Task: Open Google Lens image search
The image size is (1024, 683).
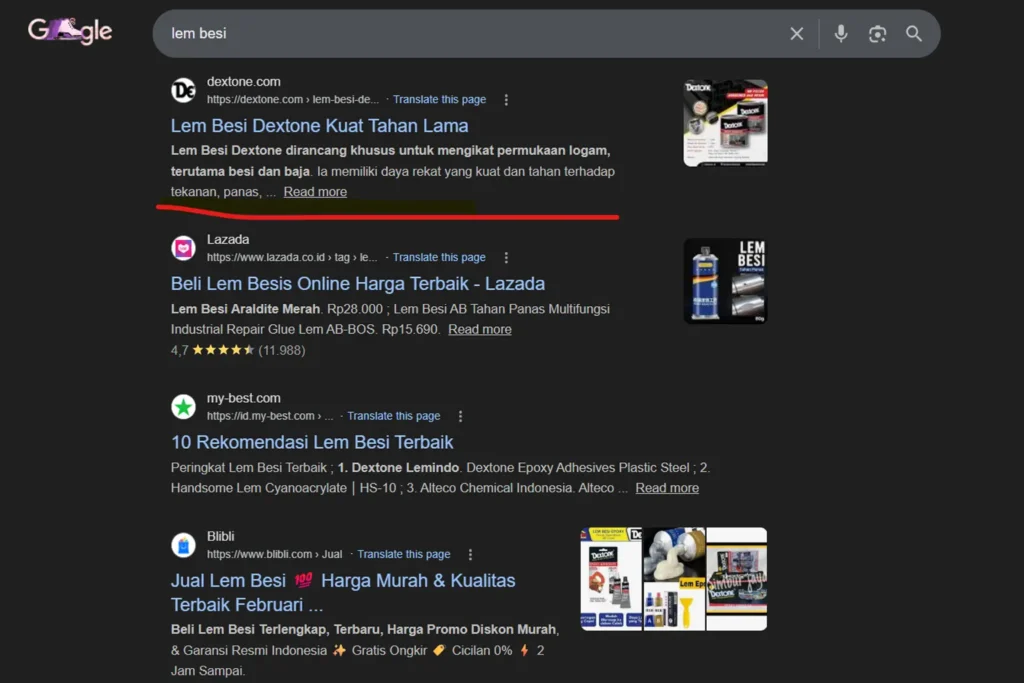Action: tap(877, 34)
